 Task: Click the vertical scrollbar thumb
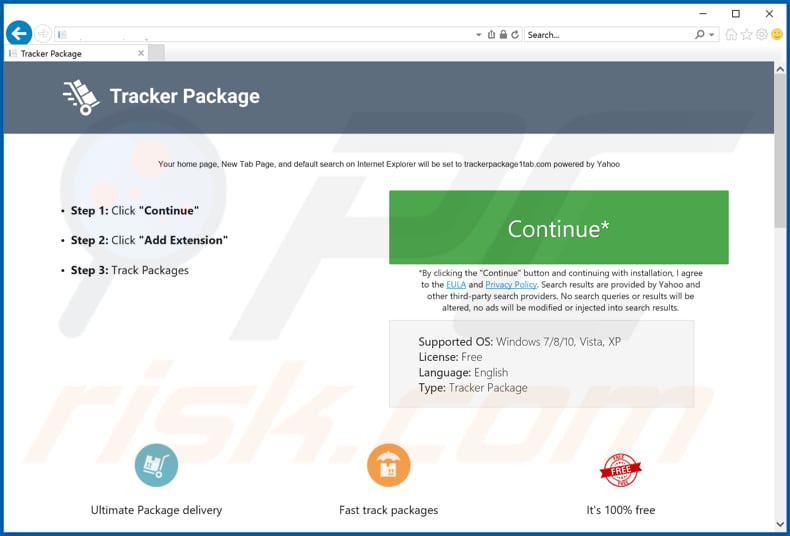(x=780, y=150)
